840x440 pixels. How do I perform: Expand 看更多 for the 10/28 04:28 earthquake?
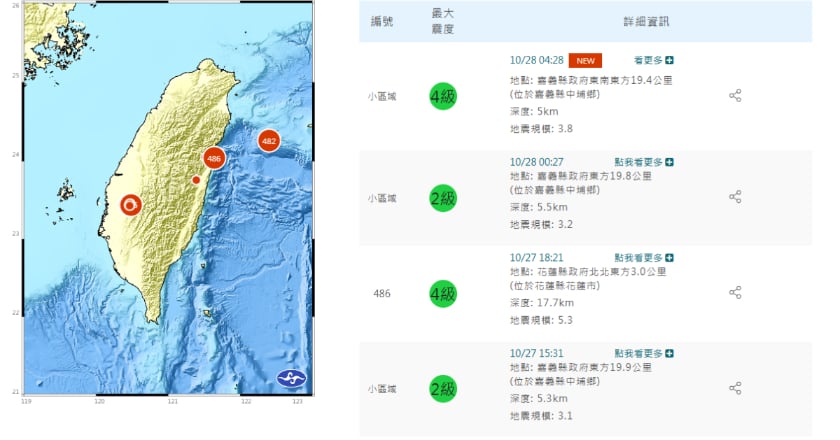coord(654,61)
